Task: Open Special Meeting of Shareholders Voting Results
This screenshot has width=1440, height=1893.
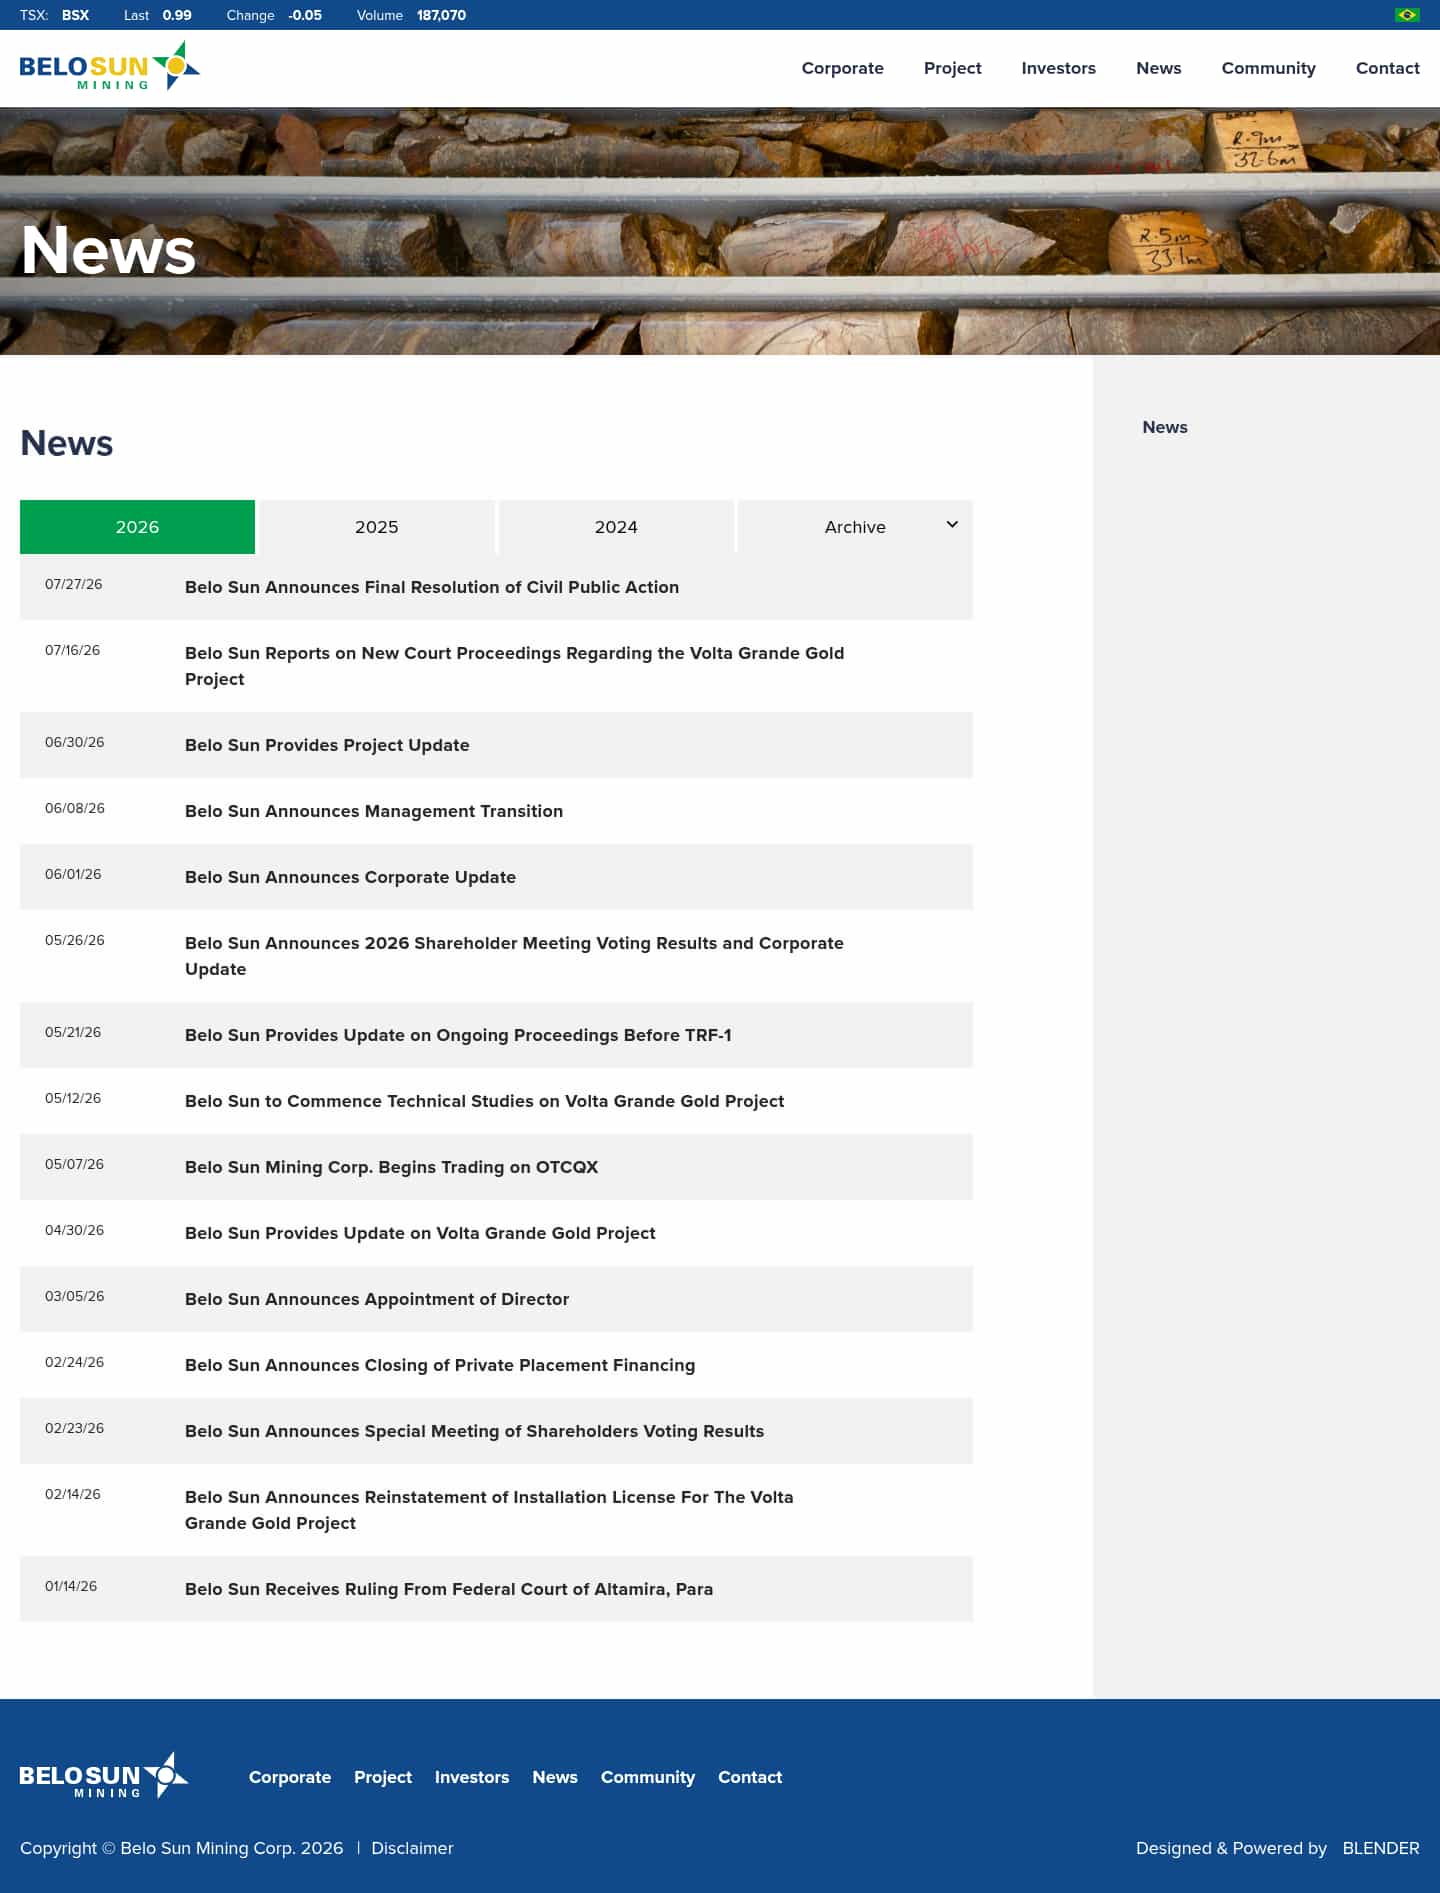Action: point(475,1431)
